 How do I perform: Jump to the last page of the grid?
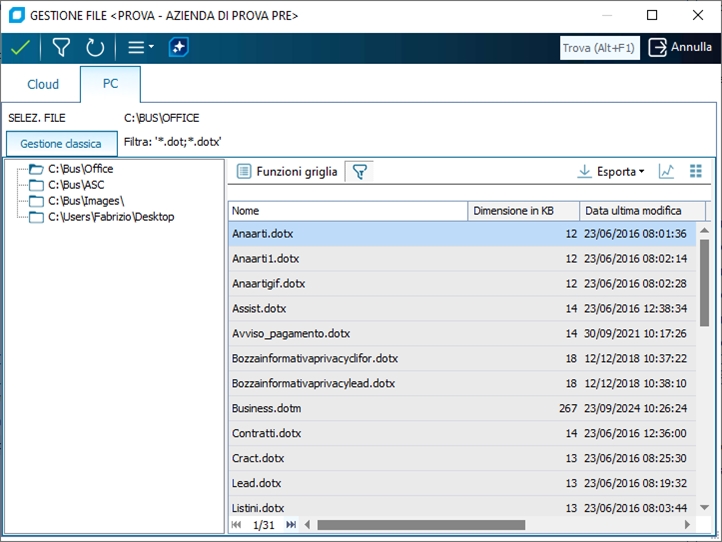tap(291, 524)
